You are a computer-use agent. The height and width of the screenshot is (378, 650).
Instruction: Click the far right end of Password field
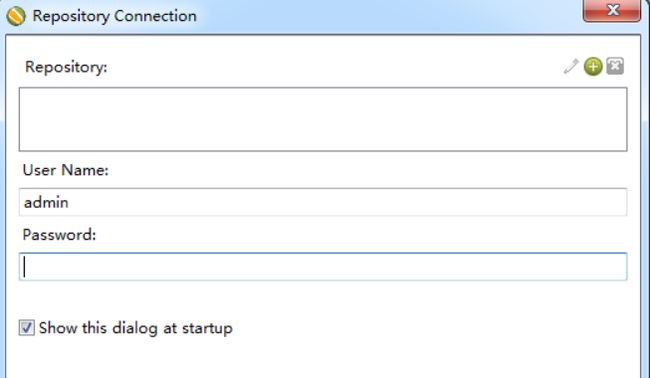tap(620, 267)
